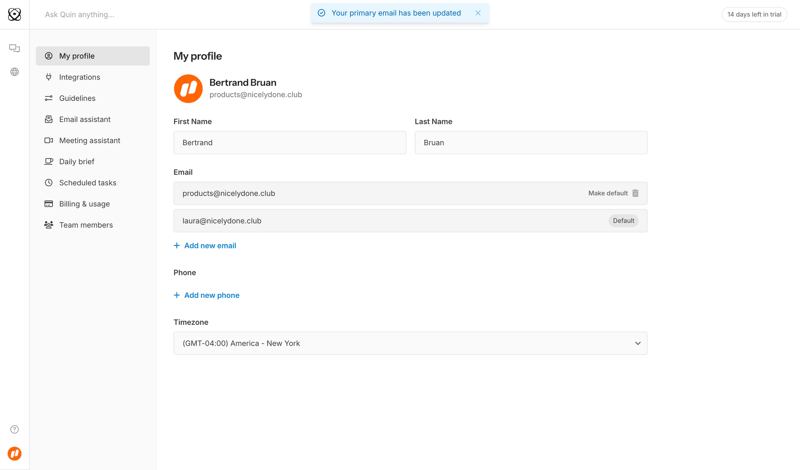
Task: Click the user avatar at bottom left
Action: click(14, 454)
